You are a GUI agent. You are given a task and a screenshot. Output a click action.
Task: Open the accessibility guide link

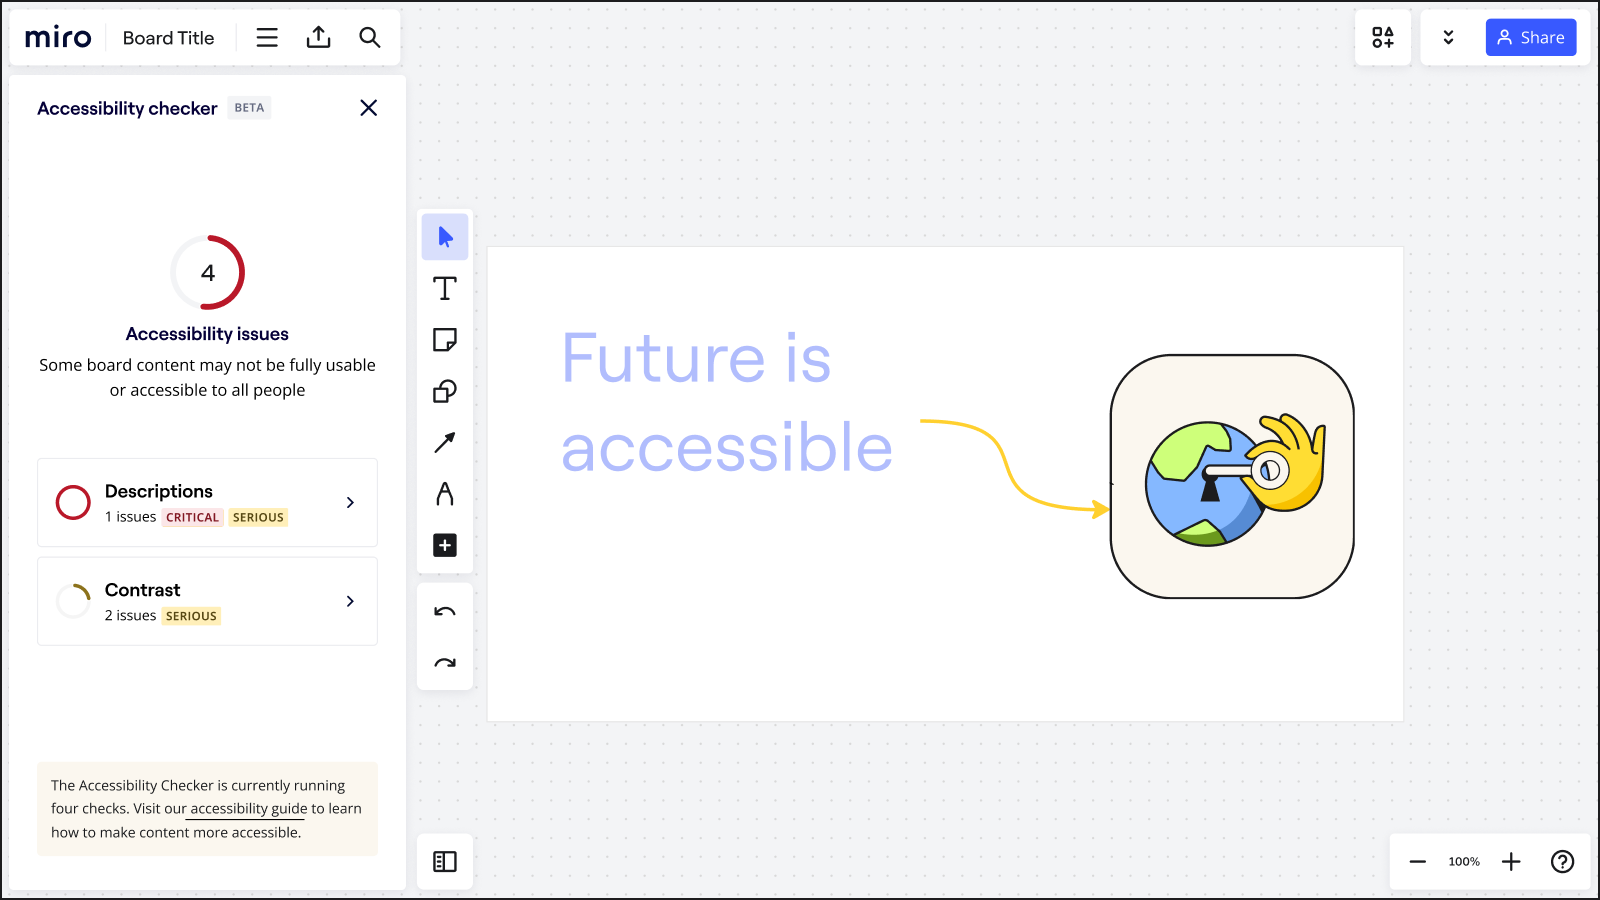248,809
